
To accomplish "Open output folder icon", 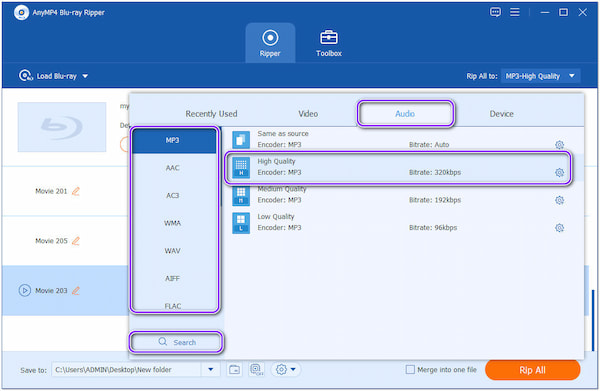I will [235, 370].
